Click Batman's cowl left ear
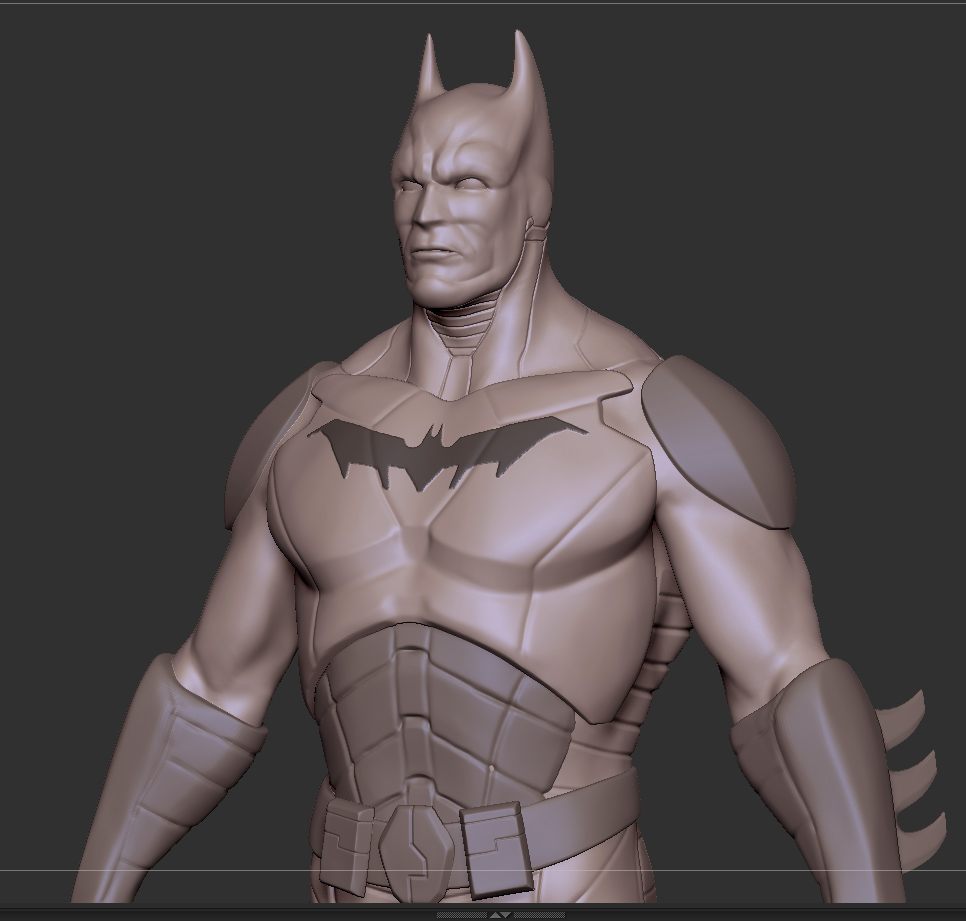 [x=432, y=60]
